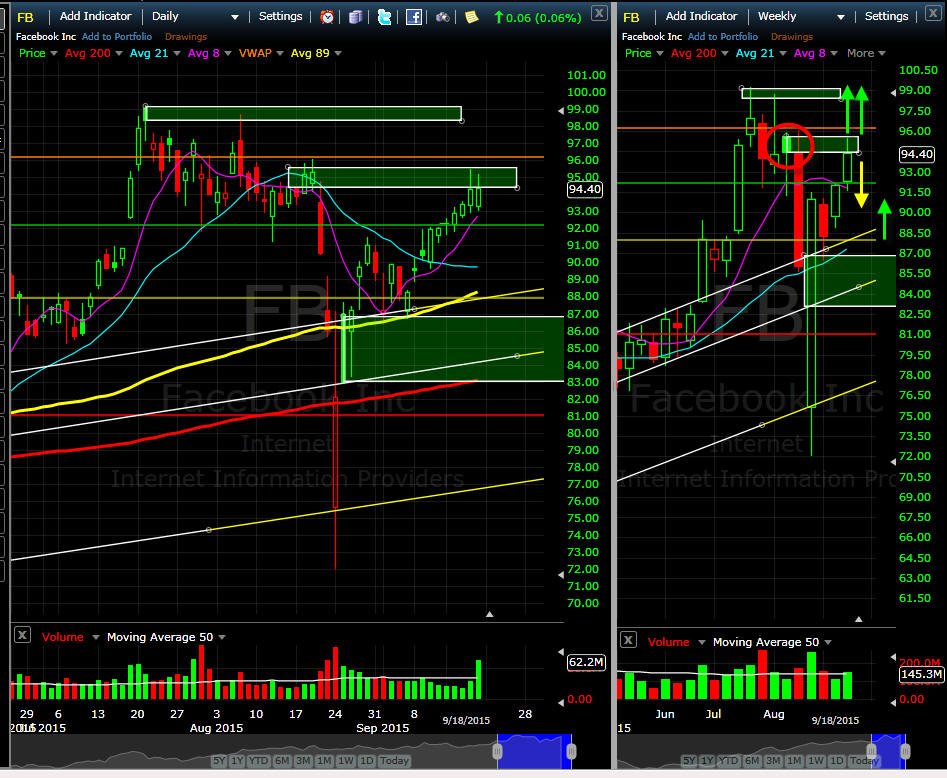Image resolution: width=947 pixels, height=778 pixels.
Task: Open Settings in the daily chart
Action: point(280,16)
